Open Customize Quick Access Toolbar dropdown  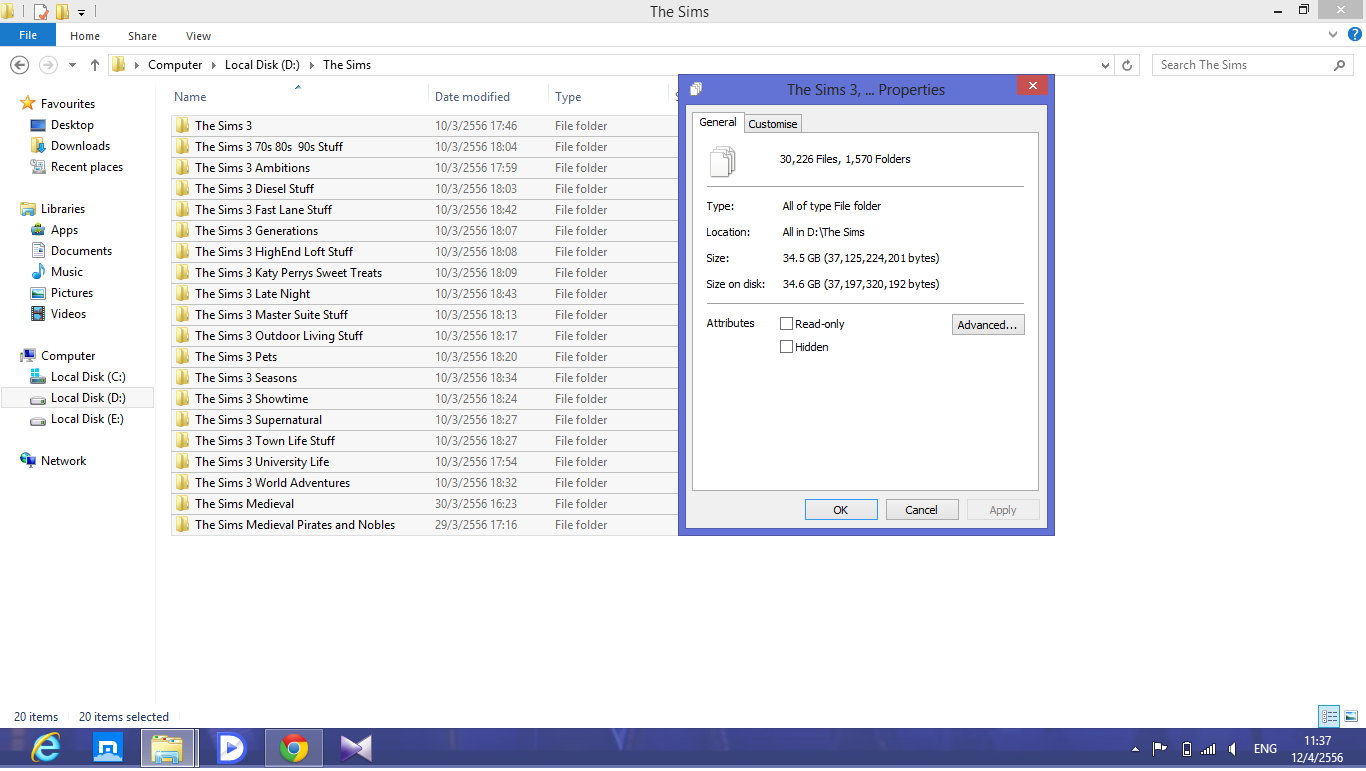pyautogui.click(x=82, y=13)
